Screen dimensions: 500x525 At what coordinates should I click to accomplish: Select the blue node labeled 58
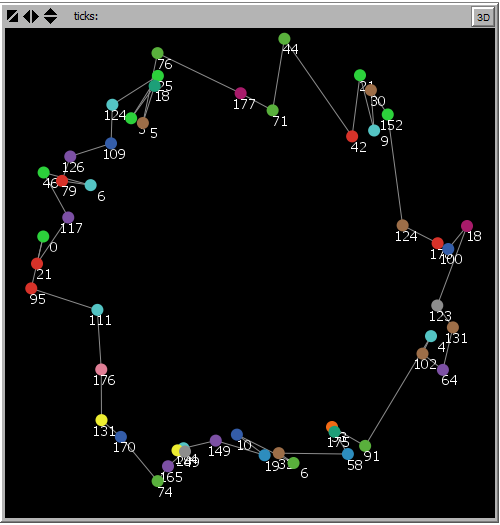348,454
